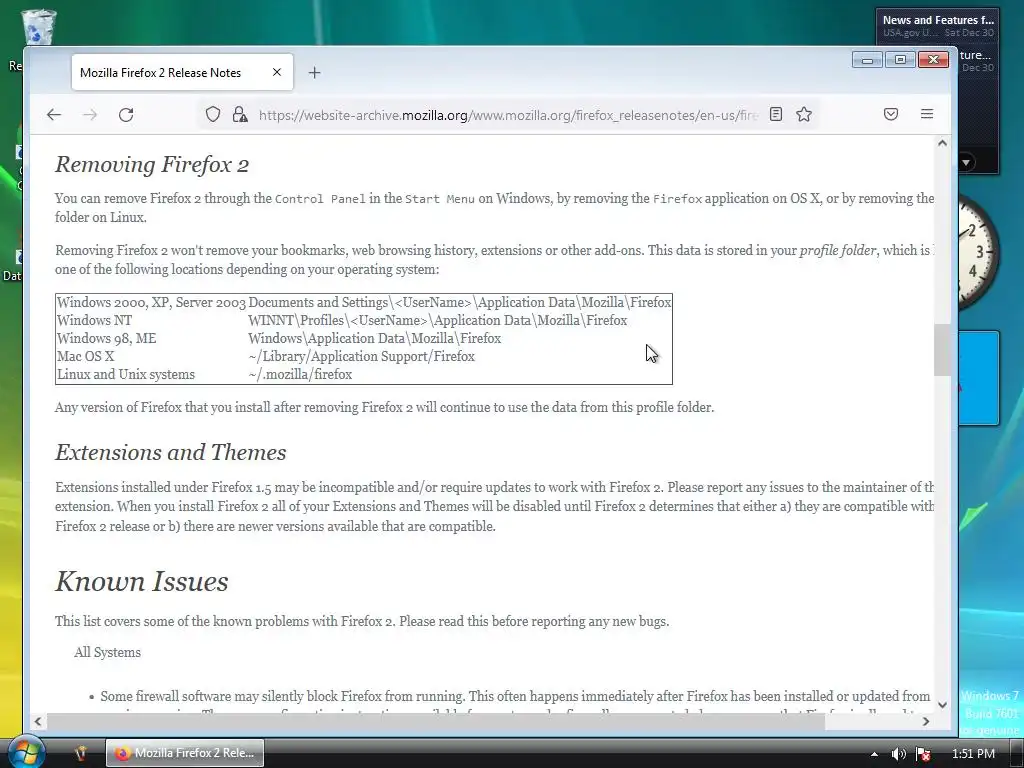The image size is (1024, 768).
Task: Click the 'Extensions and Themes' heading
Action: (x=170, y=453)
